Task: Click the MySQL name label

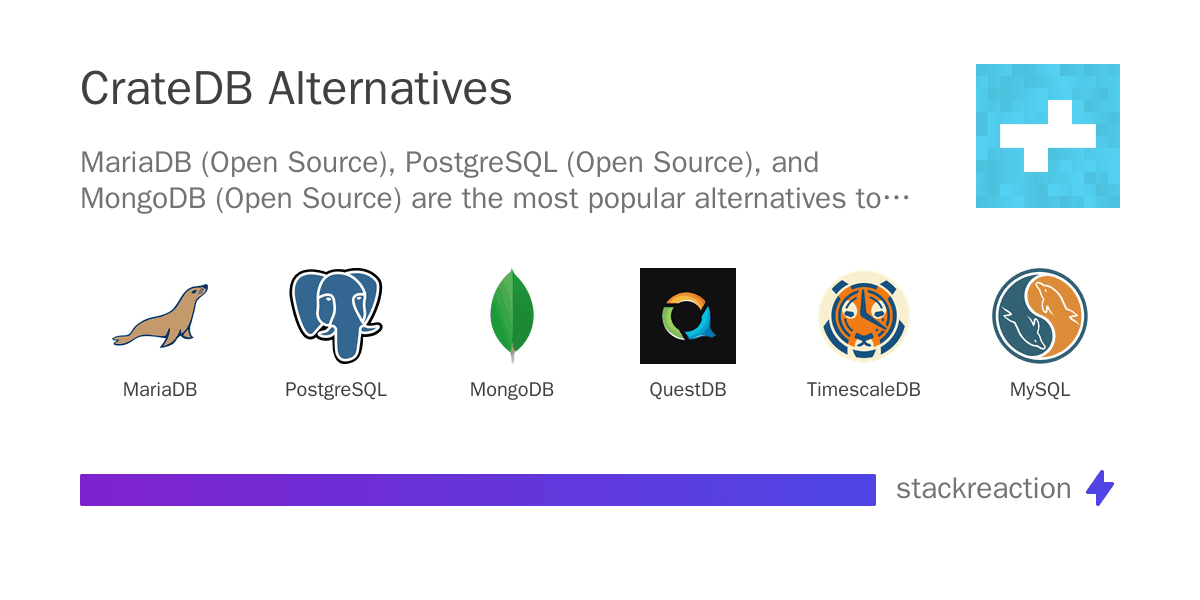Action: (1040, 390)
